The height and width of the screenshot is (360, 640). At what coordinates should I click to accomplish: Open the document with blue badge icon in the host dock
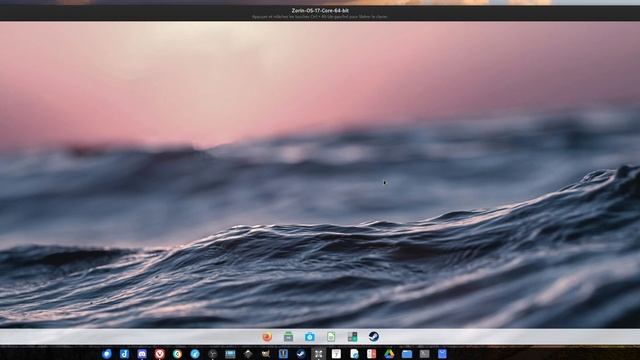tap(354, 354)
